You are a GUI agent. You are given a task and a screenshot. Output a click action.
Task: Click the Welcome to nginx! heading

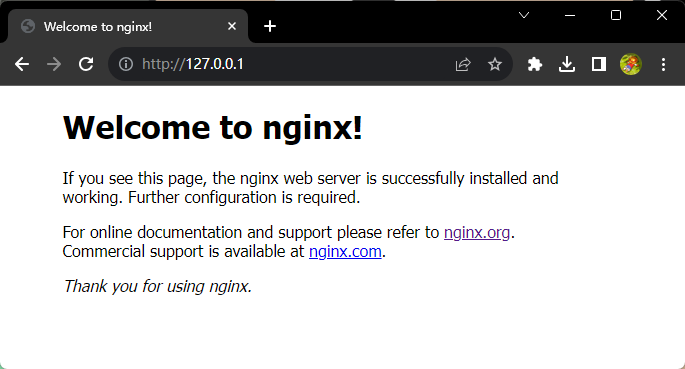tap(213, 127)
